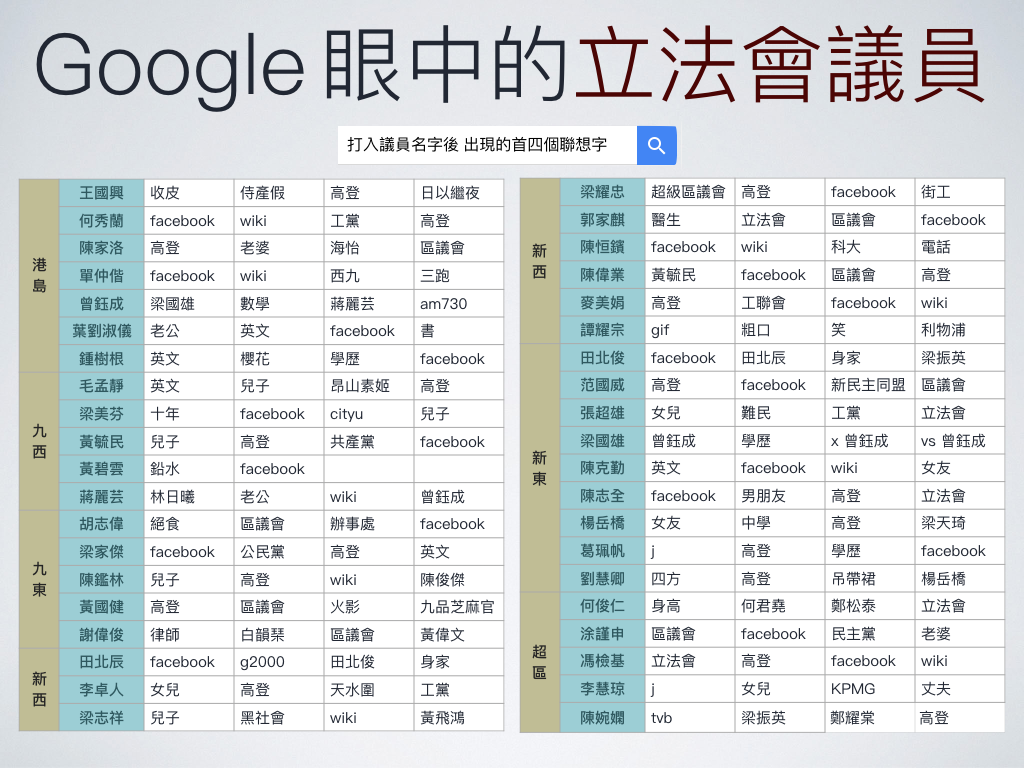Click the name cell 范國威

click(602, 385)
